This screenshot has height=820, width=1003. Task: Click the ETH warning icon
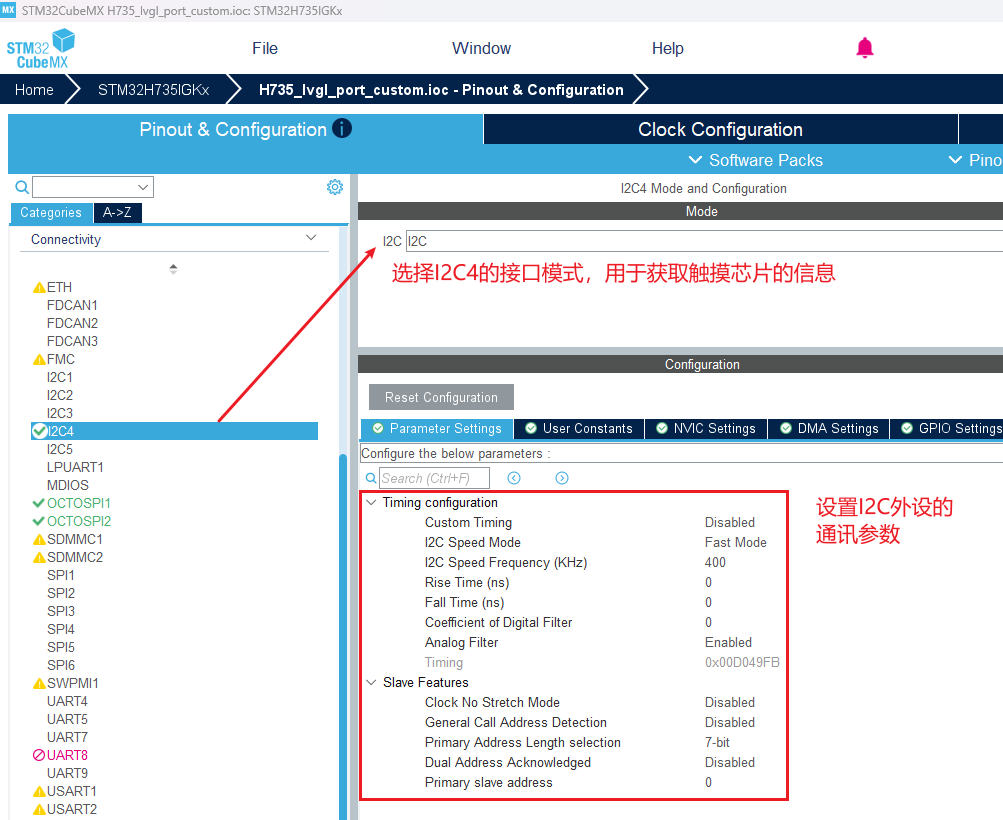tap(39, 288)
